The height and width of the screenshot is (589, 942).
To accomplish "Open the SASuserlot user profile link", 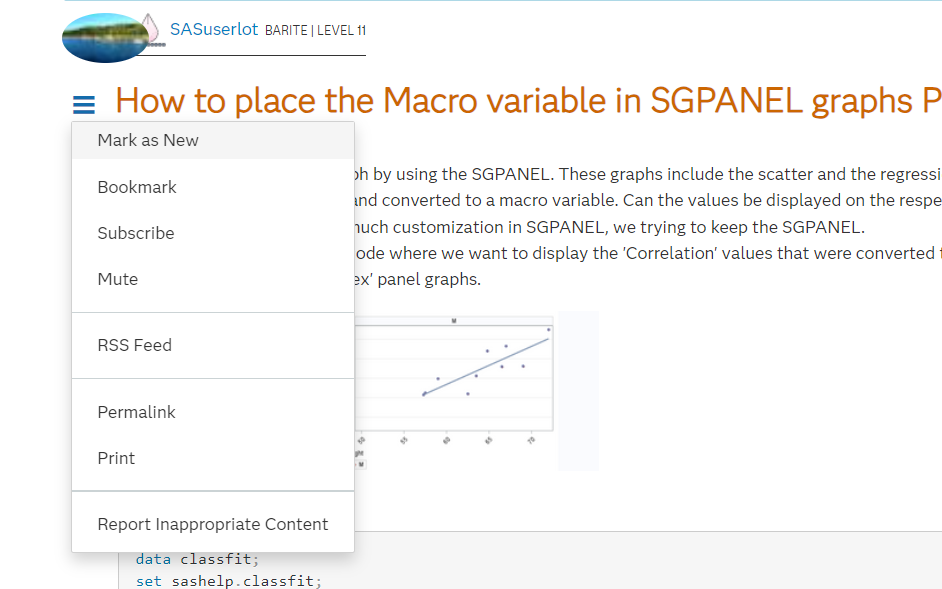I will click(x=214, y=30).
